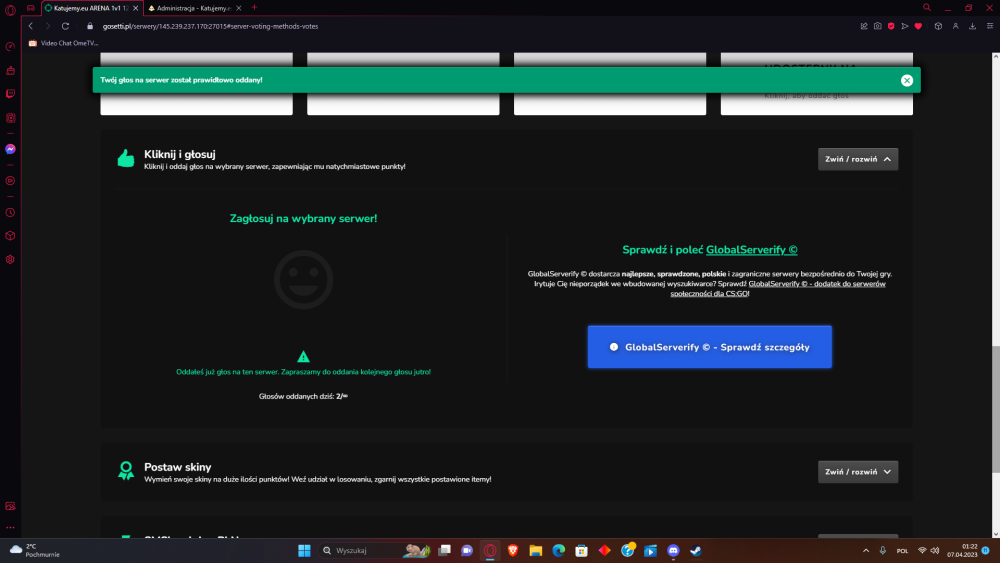Click the page vertical scrollbar thumb

[996, 409]
